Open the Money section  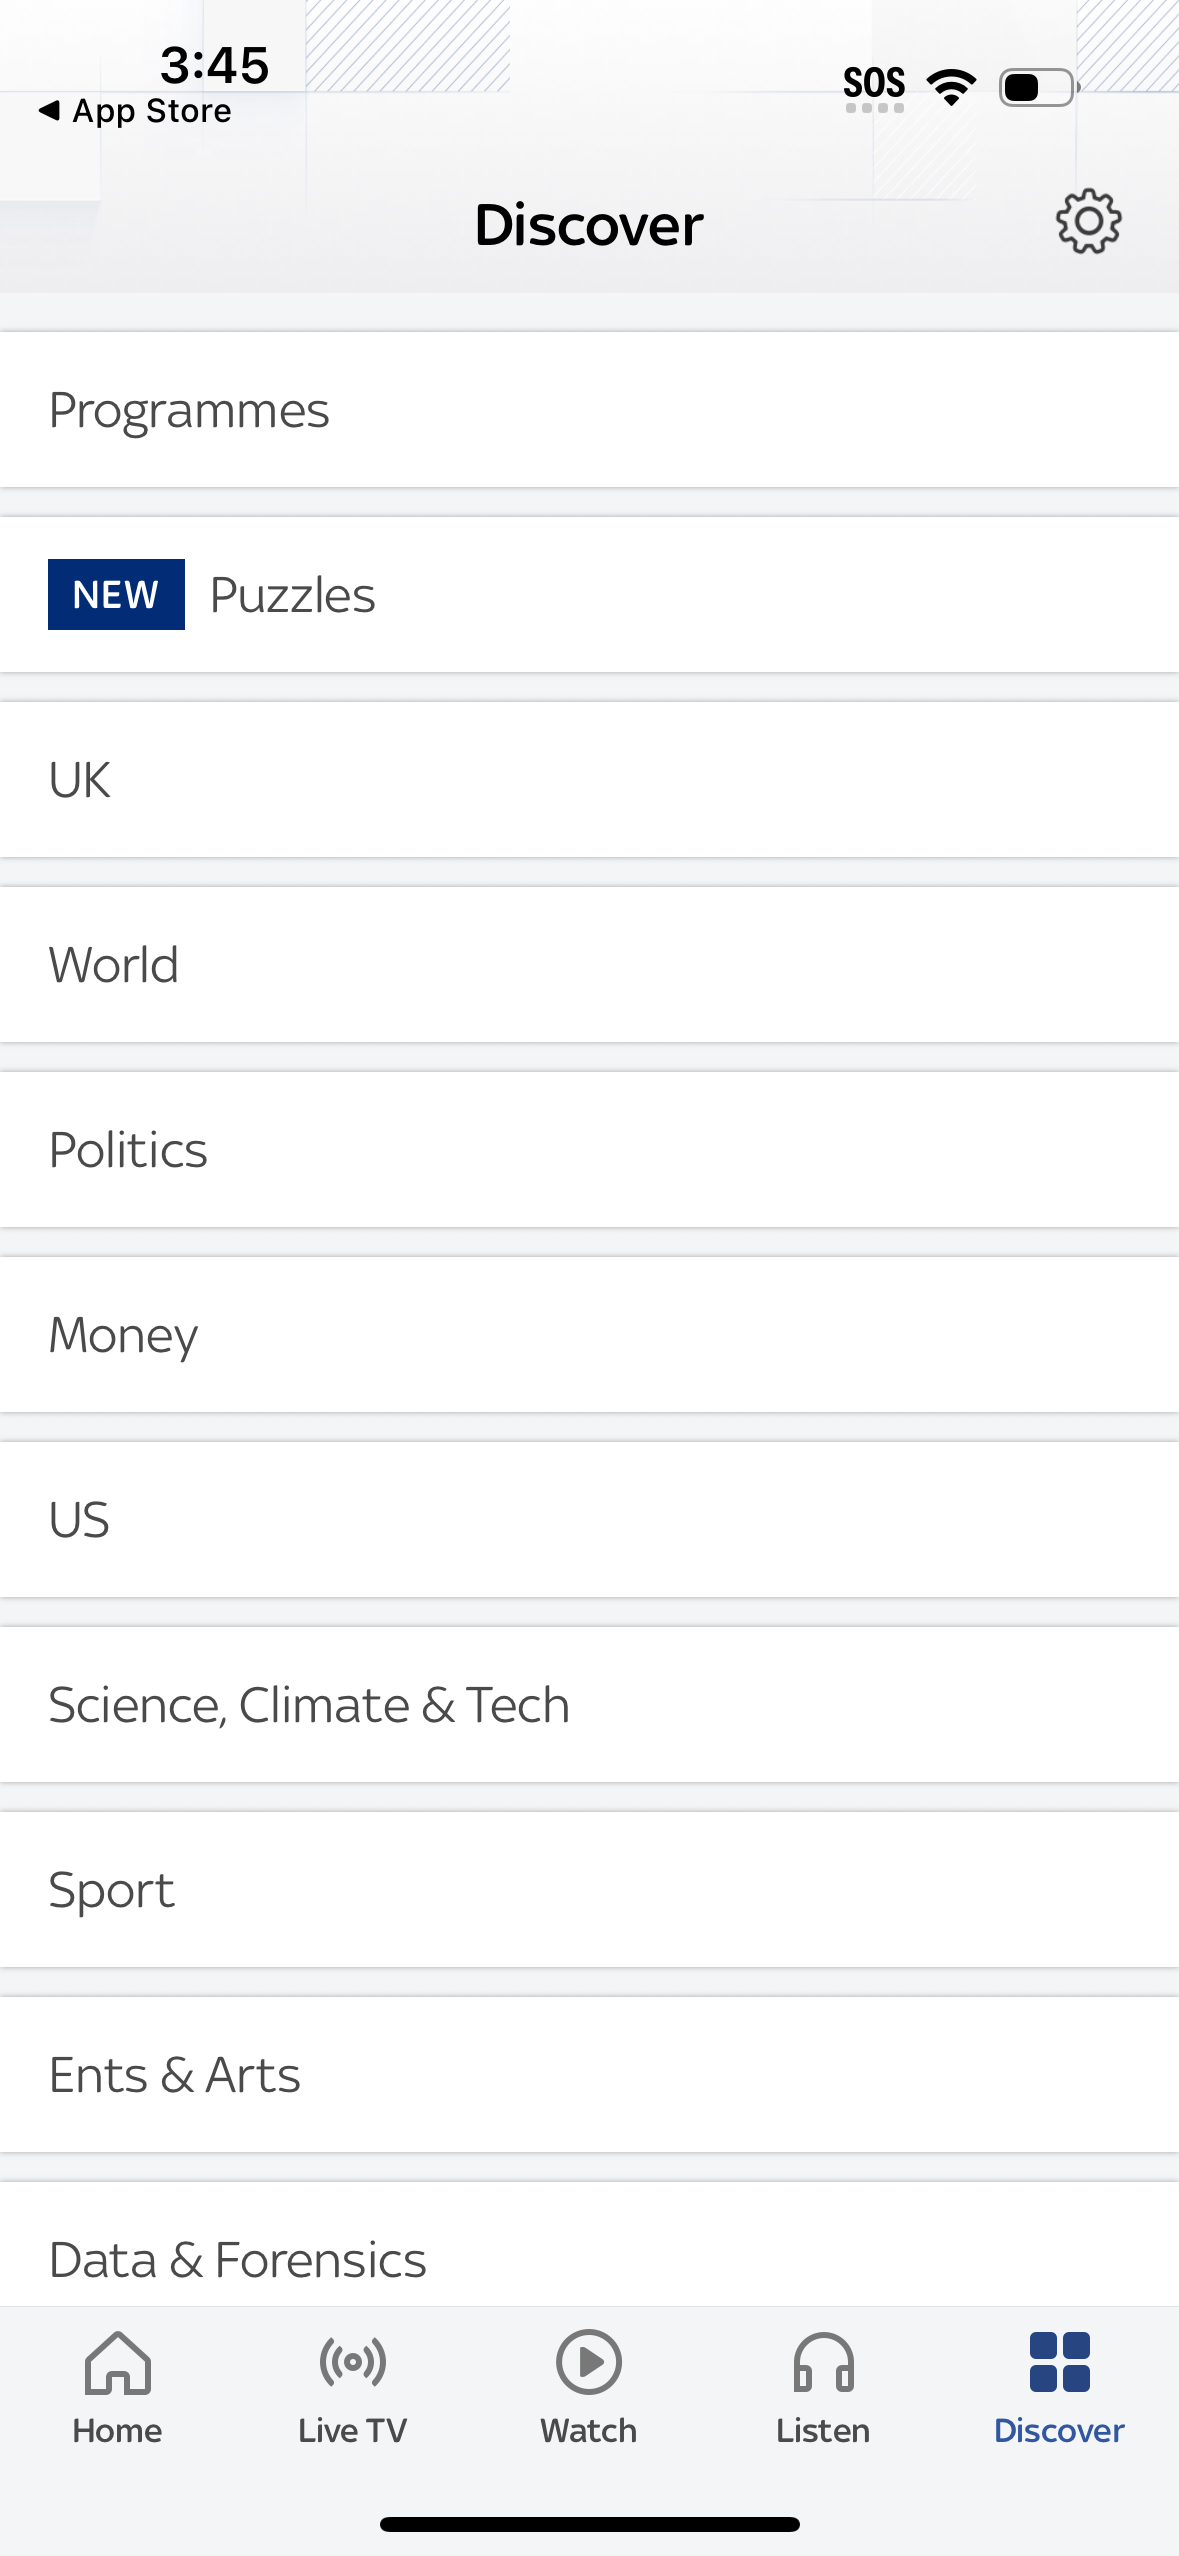click(590, 1333)
